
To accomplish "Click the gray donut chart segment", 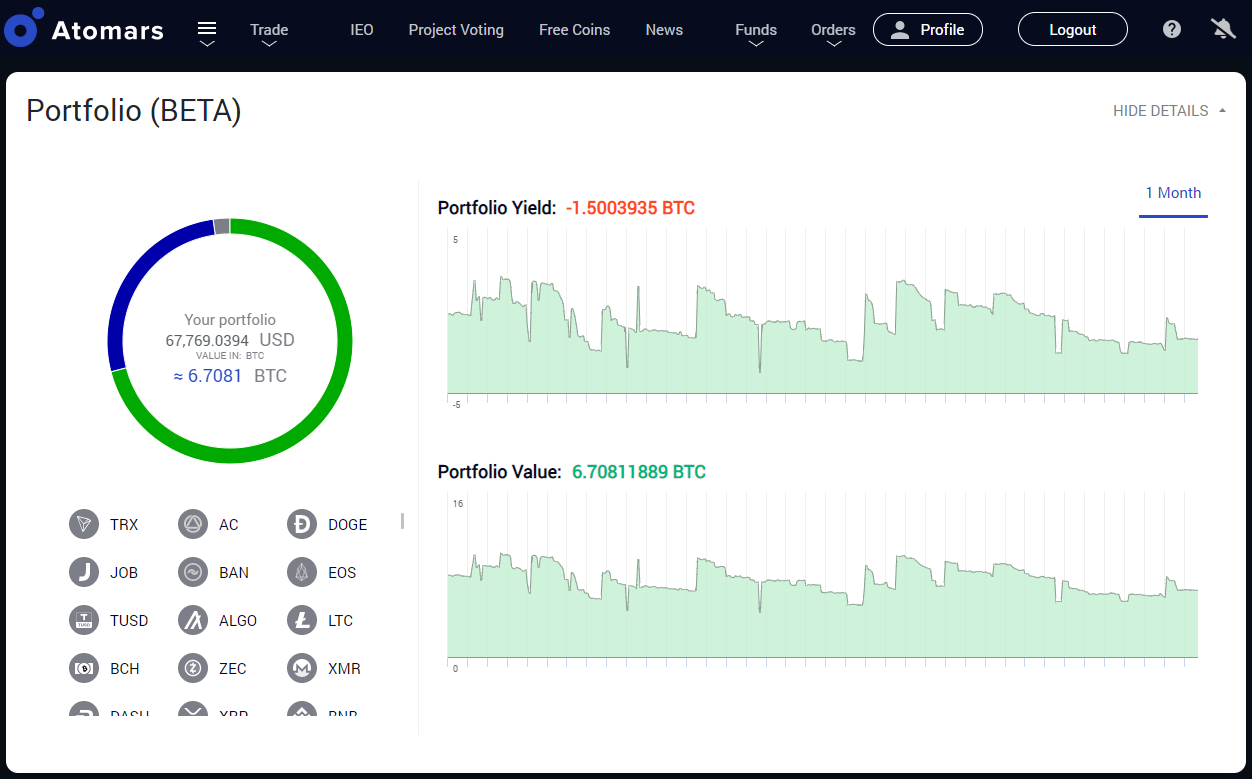I will (222, 226).
